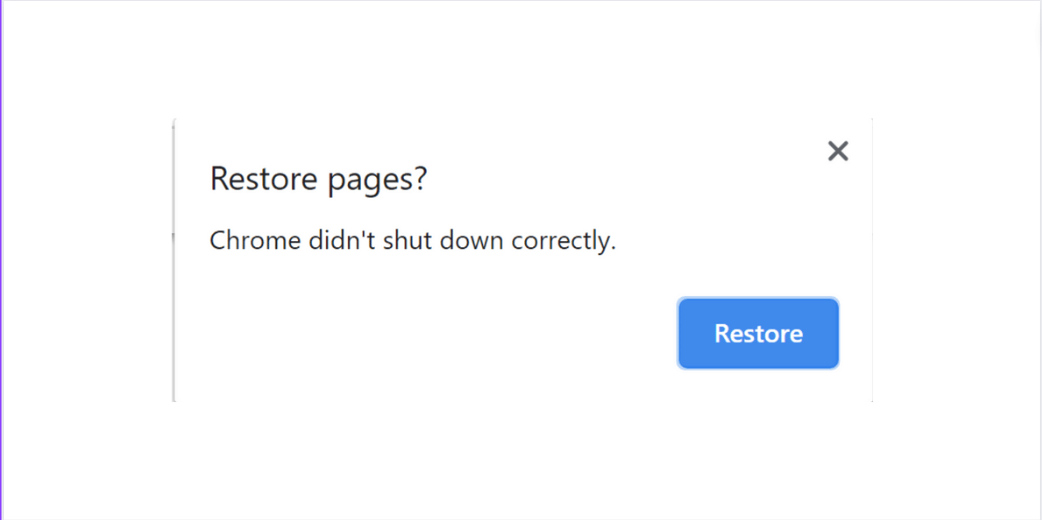Viewport: 1042px width, 520px height.
Task: Close the crash recovery bubble
Action: pos(838,151)
